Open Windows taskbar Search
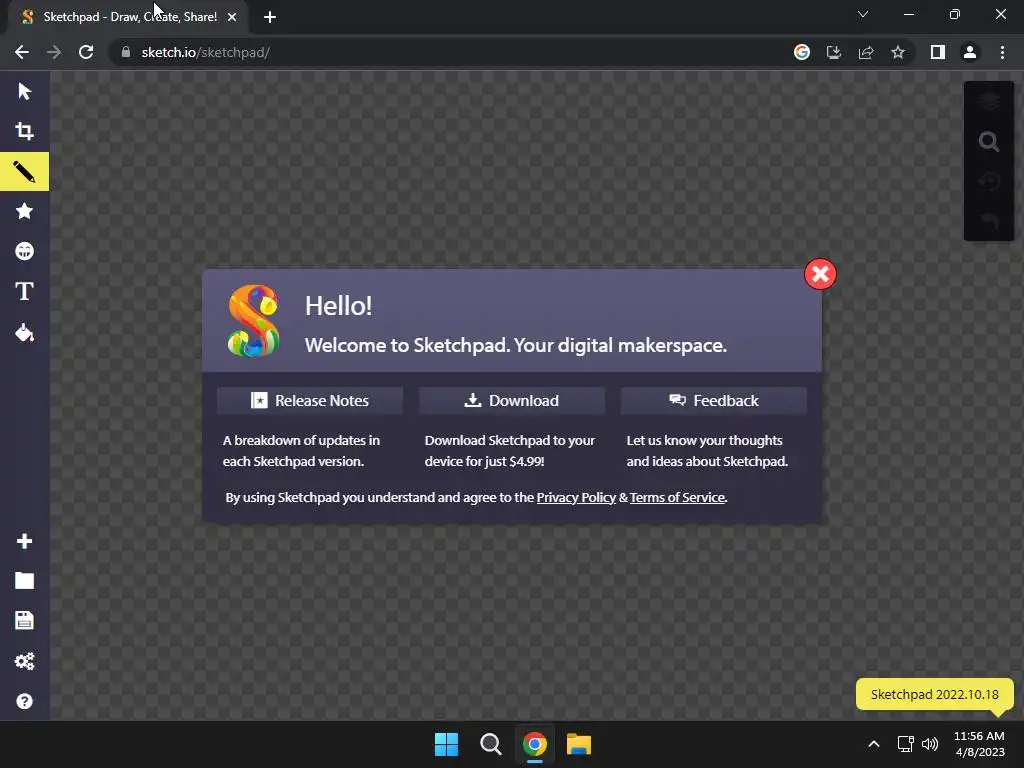Viewport: 1024px width, 768px height. [x=490, y=744]
